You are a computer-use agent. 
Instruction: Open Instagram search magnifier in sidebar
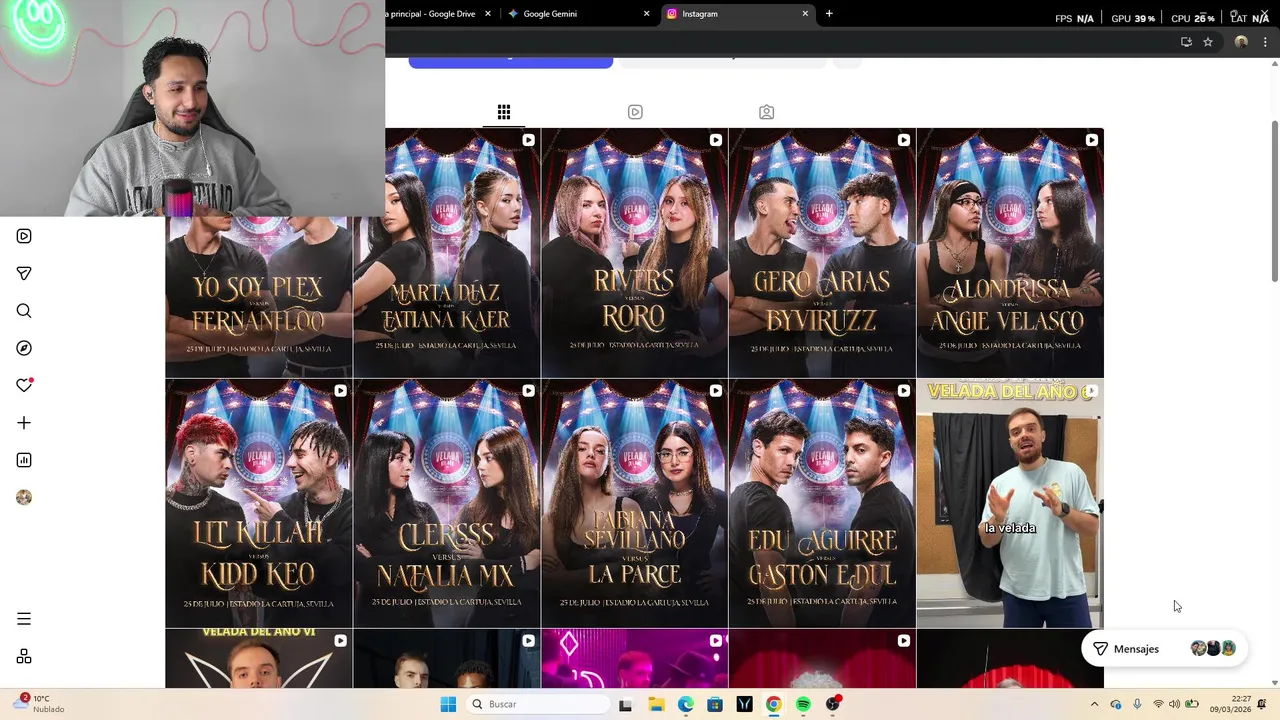(x=24, y=311)
